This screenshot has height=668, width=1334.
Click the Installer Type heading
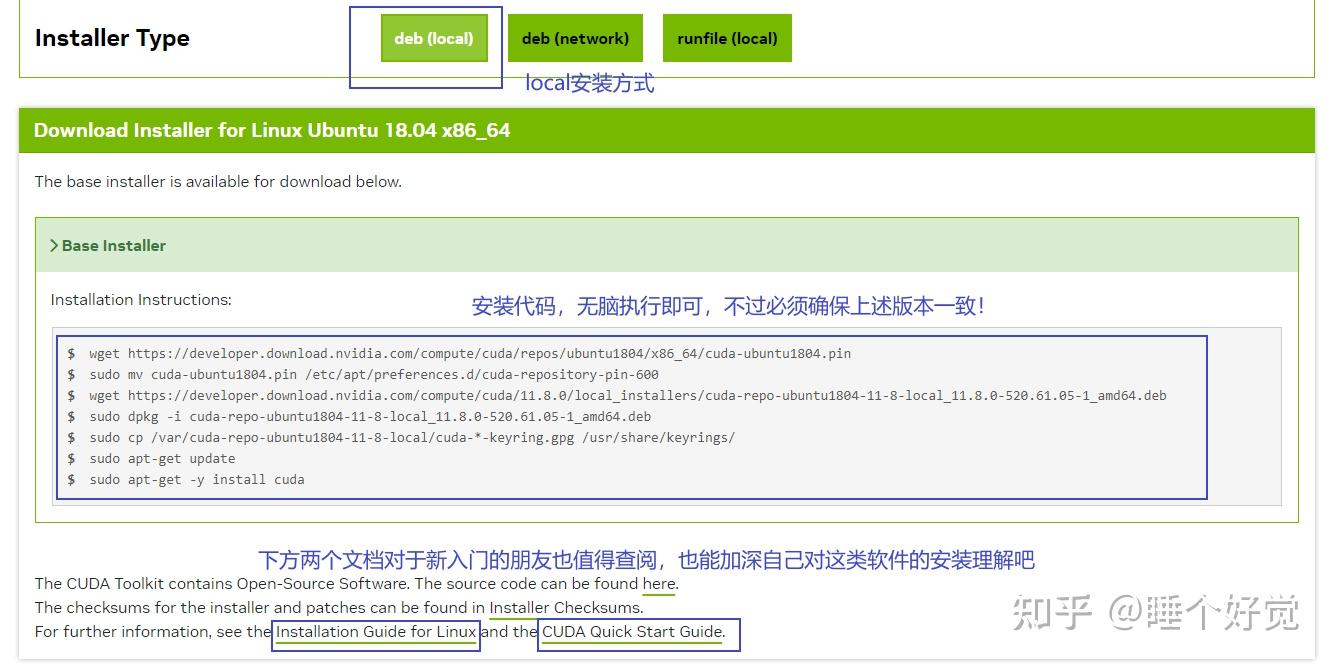[x=111, y=38]
